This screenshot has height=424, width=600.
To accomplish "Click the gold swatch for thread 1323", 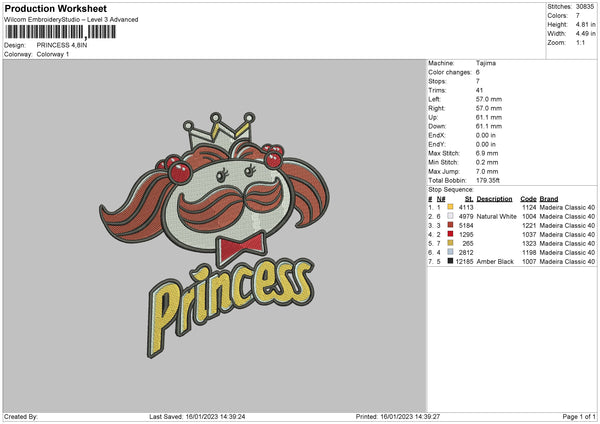I will (x=450, y=243).
